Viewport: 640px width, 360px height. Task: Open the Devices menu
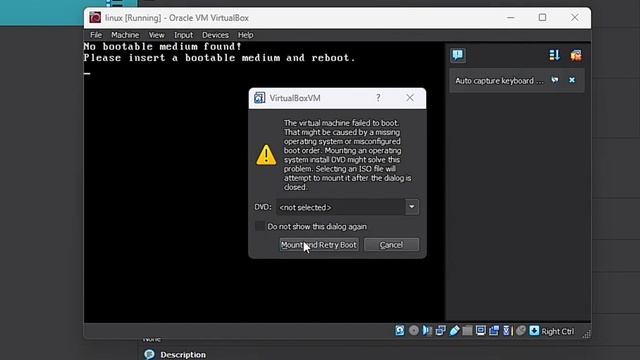[215, 35]
